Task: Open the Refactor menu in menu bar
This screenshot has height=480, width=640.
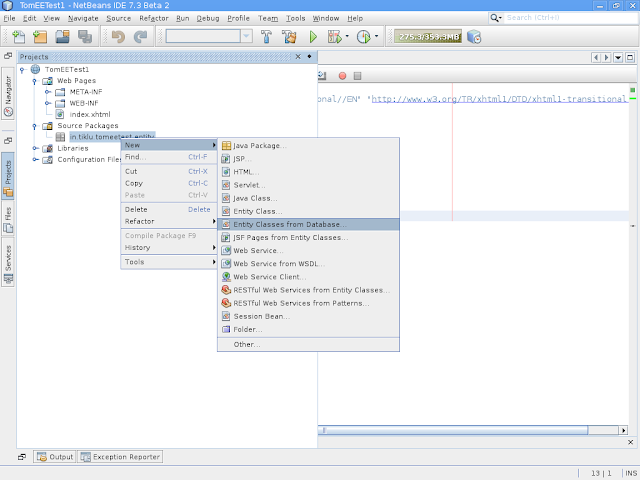Action: point(153,18)
